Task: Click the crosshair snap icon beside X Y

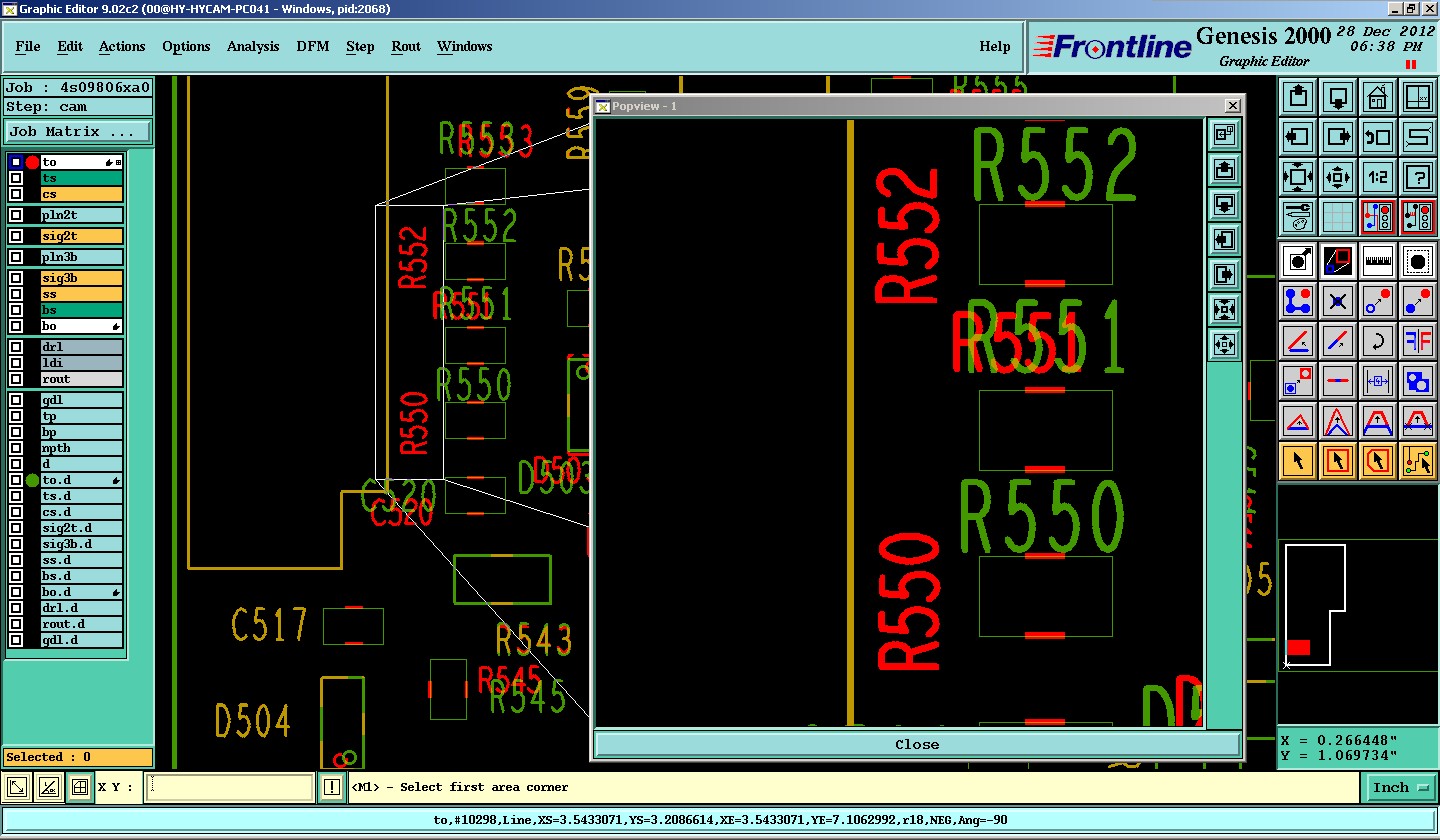Action: pyautogui.click(x=80, y=788)
